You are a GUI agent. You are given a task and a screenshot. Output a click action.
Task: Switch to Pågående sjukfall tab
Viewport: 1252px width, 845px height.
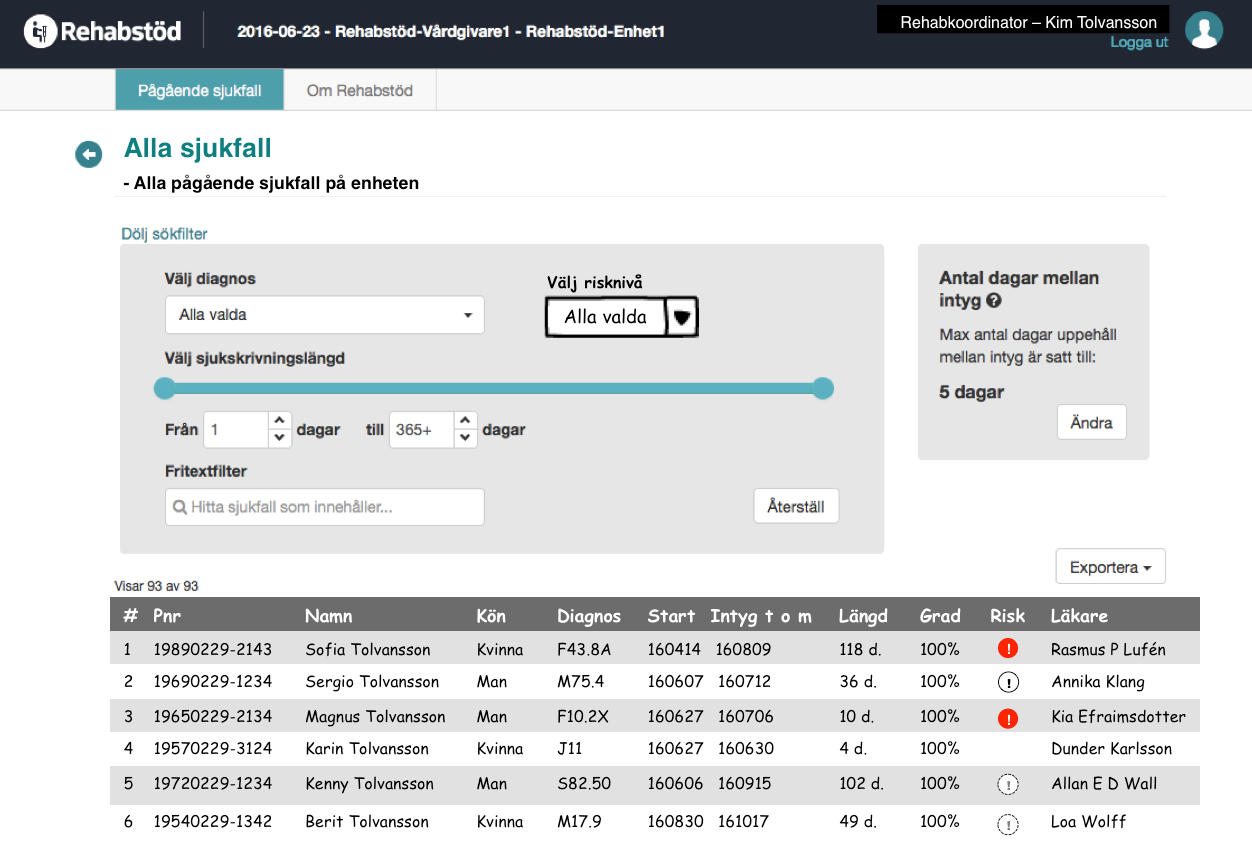(199, 90)
